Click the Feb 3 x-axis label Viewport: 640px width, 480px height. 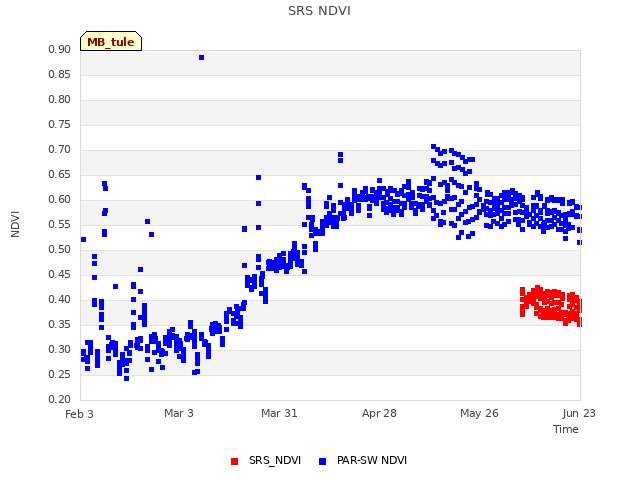tap(79, 414)
